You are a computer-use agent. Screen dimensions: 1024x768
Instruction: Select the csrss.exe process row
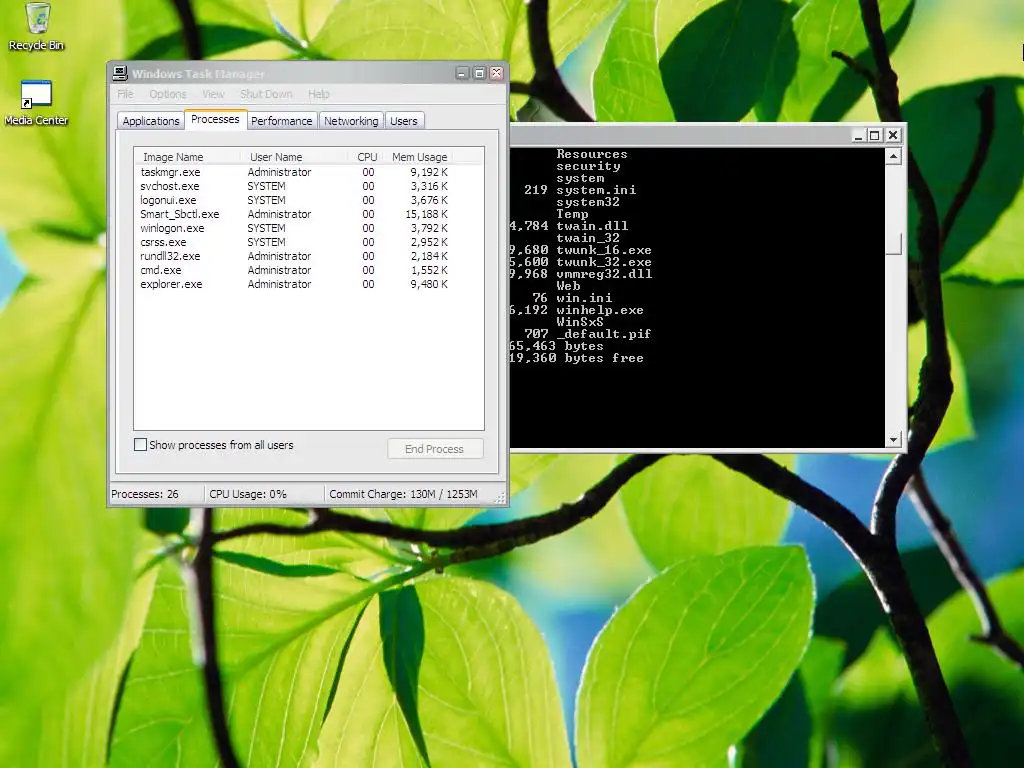pyautogui.click(x=294, y=242)
